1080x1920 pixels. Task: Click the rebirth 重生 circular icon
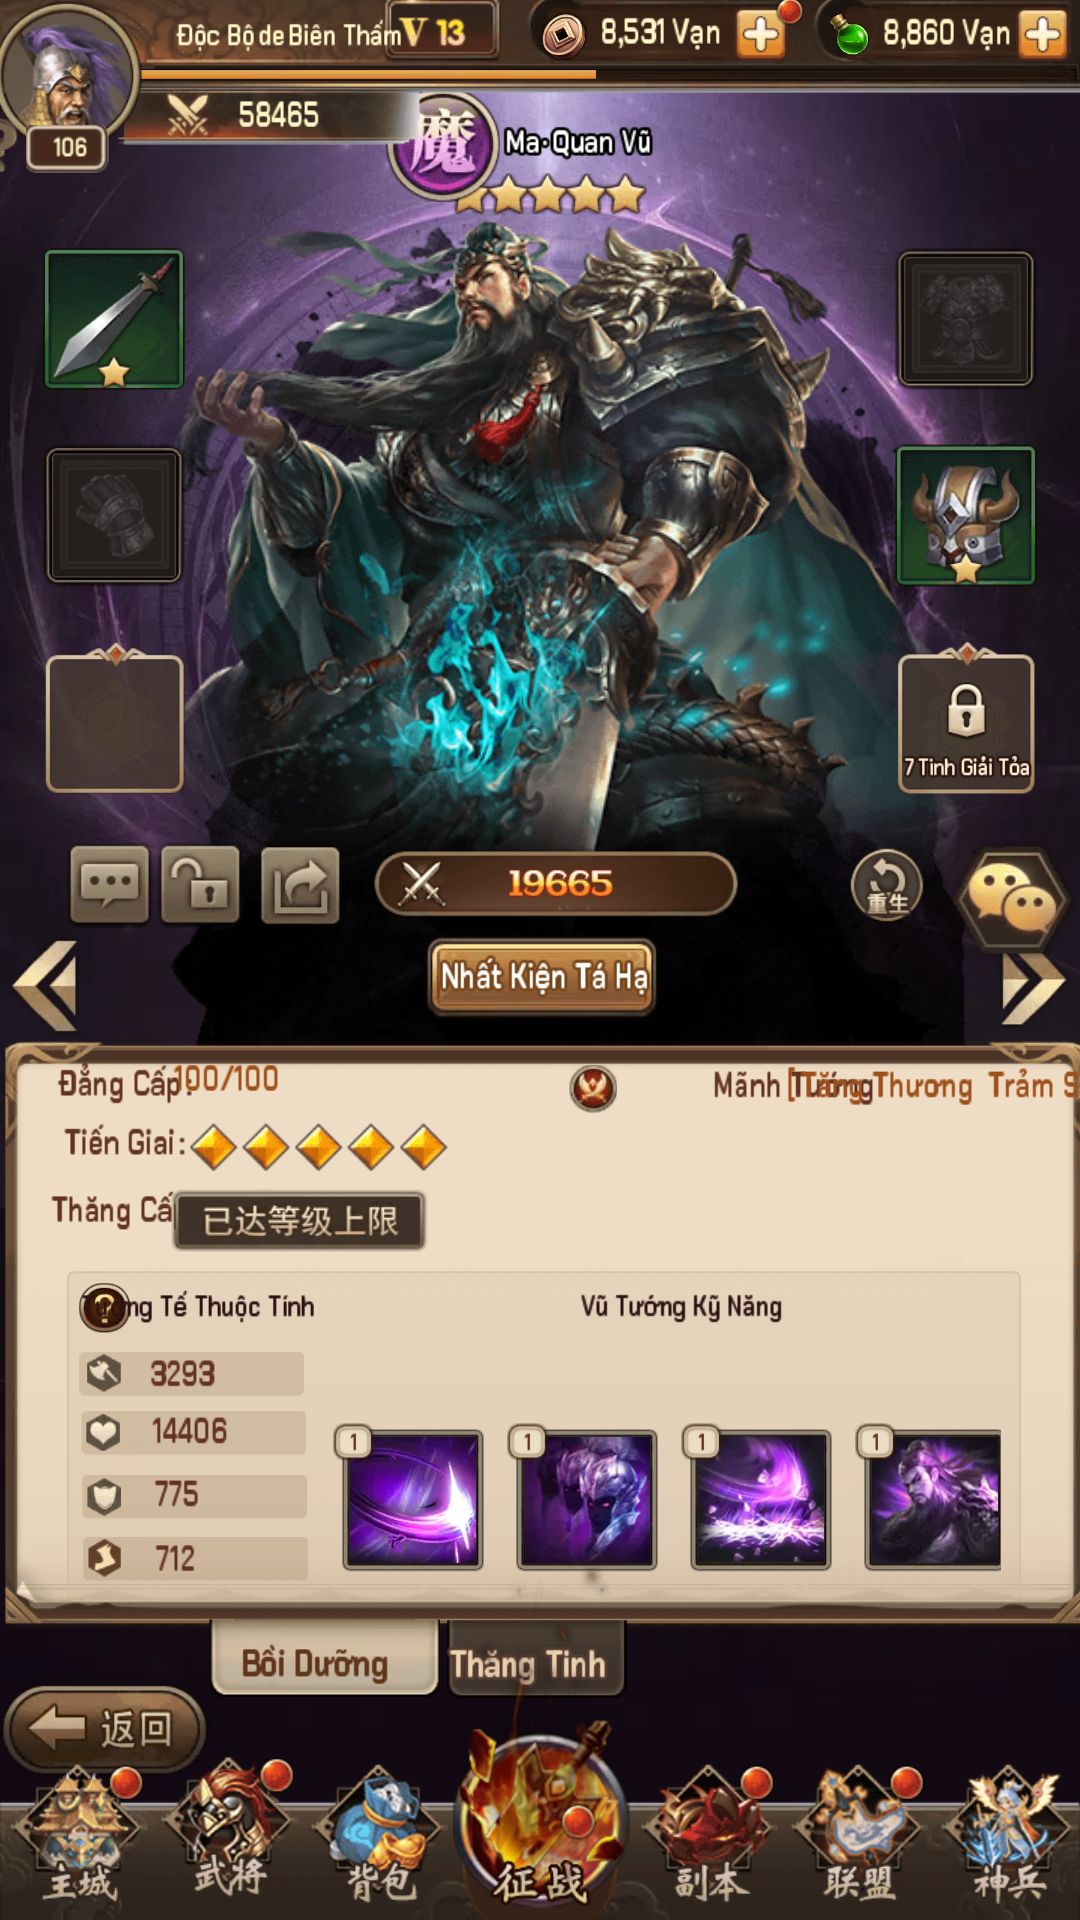coord(887,885)
